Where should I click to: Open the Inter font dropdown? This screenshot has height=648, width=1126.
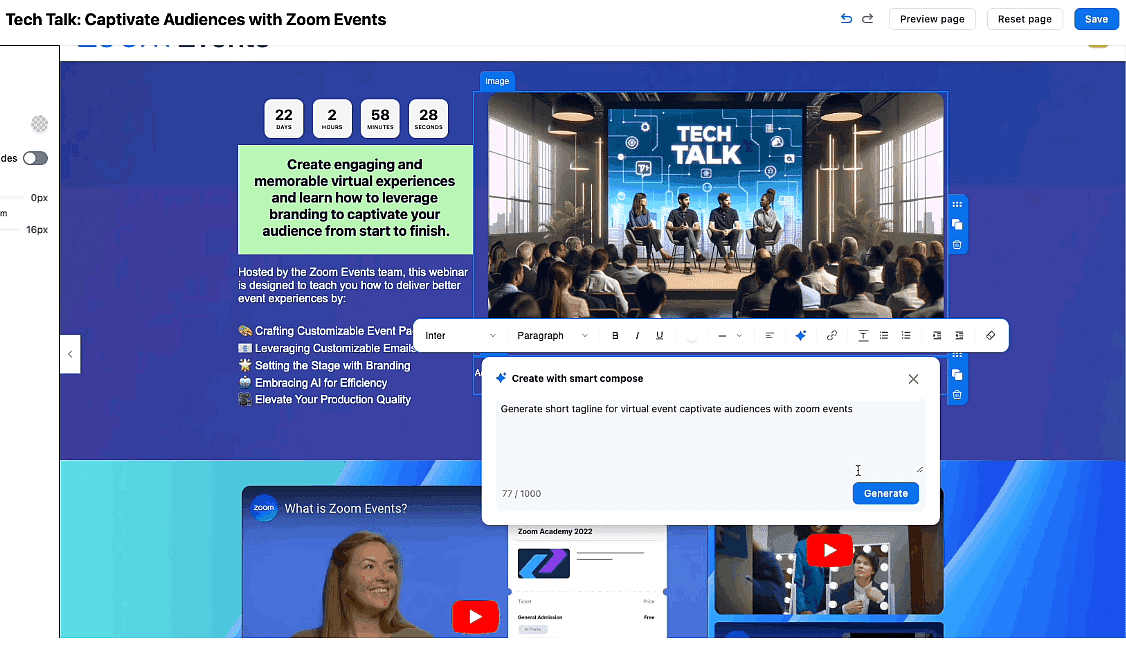(x=460, y=336)
